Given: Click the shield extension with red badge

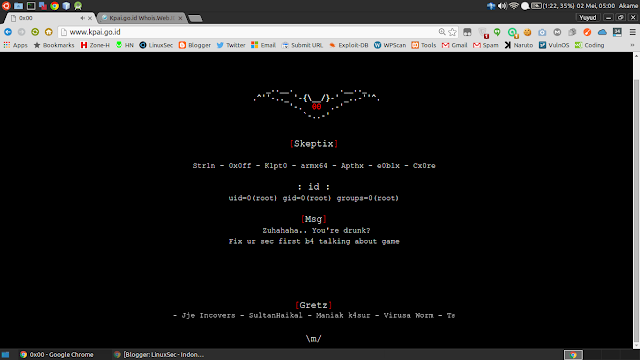Looking at the screenshot, I should pyautogui.click(x=483, y=33).
